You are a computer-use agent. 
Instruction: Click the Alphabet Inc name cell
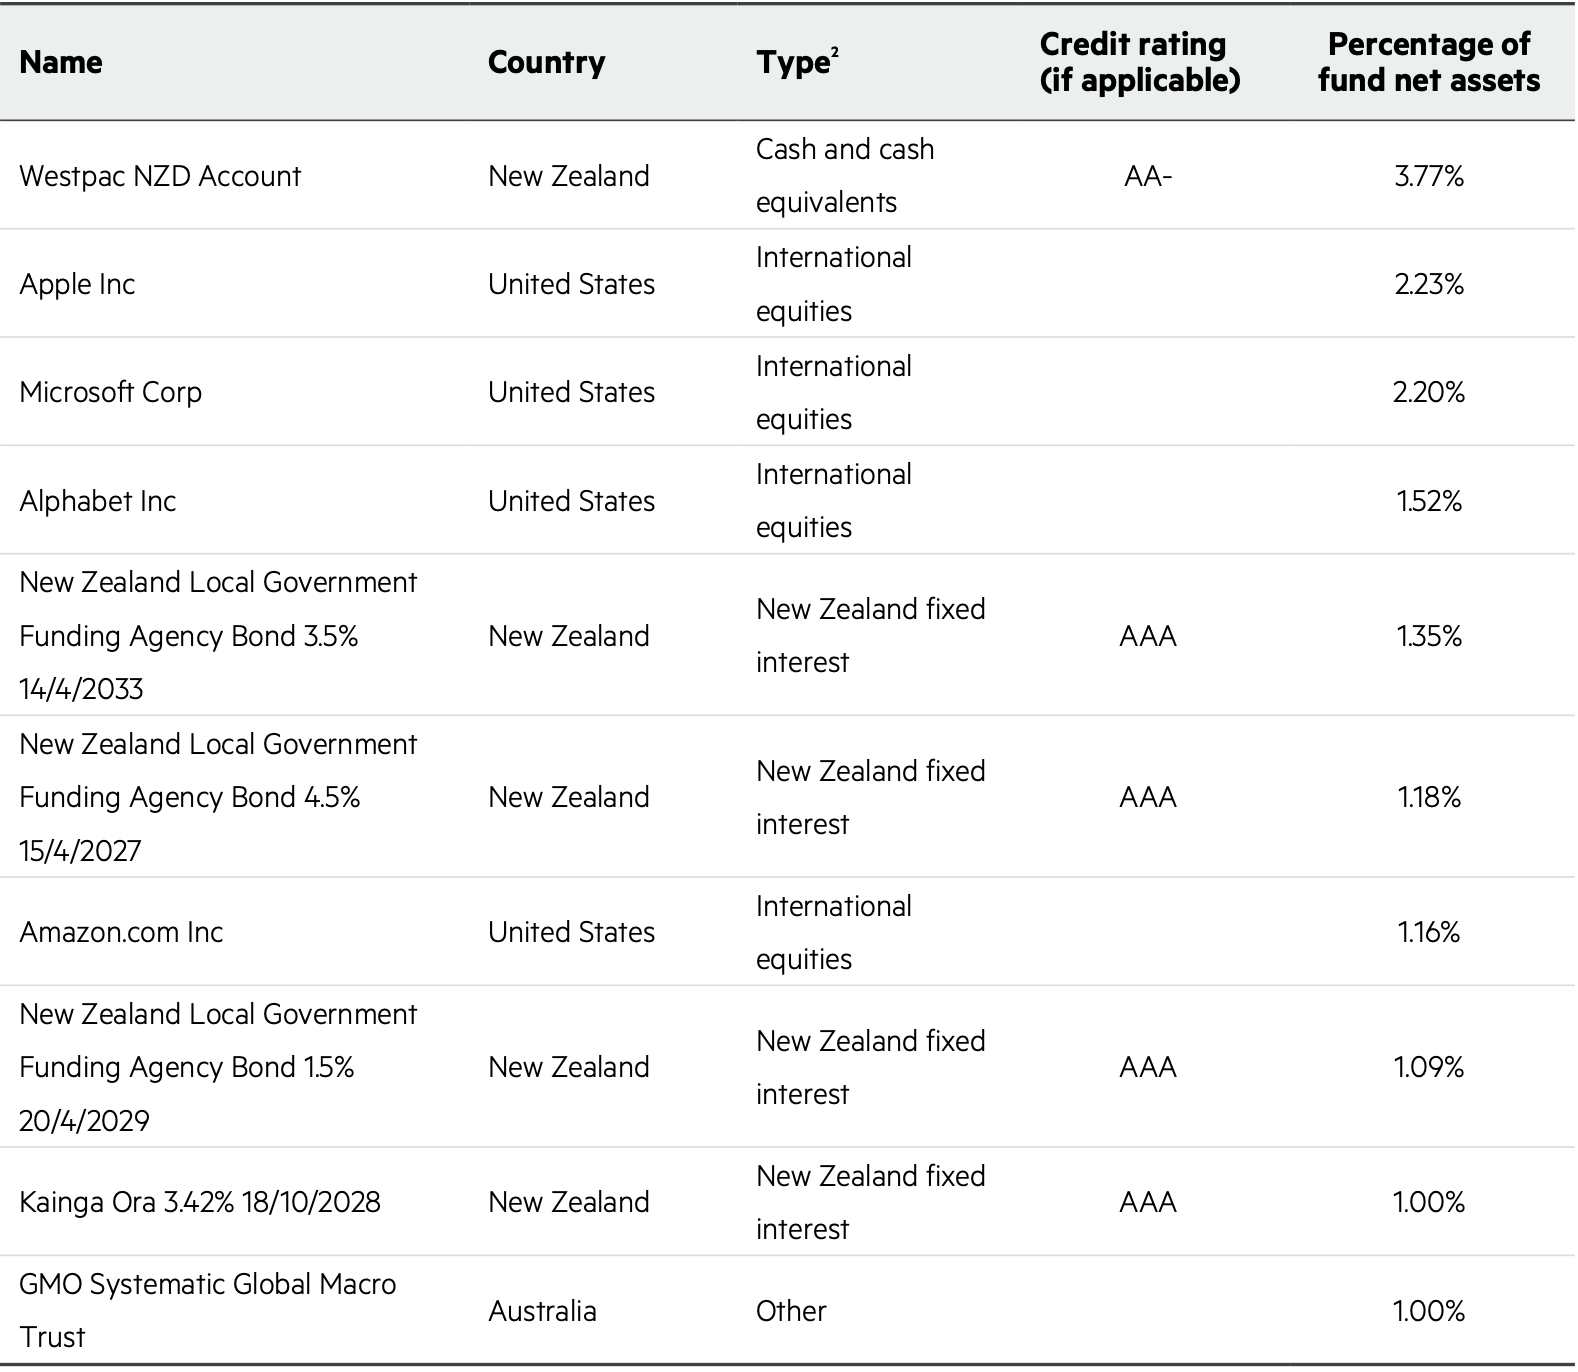coord(98,500)
